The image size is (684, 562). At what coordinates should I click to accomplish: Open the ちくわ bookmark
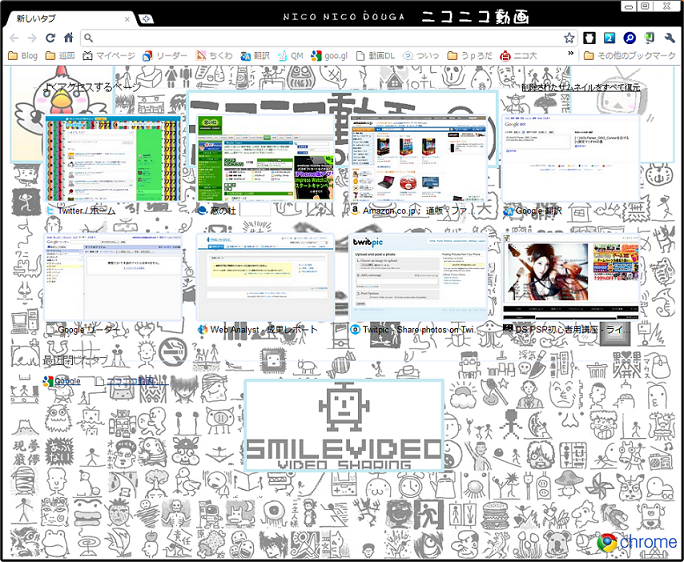(x=214, y=56)
